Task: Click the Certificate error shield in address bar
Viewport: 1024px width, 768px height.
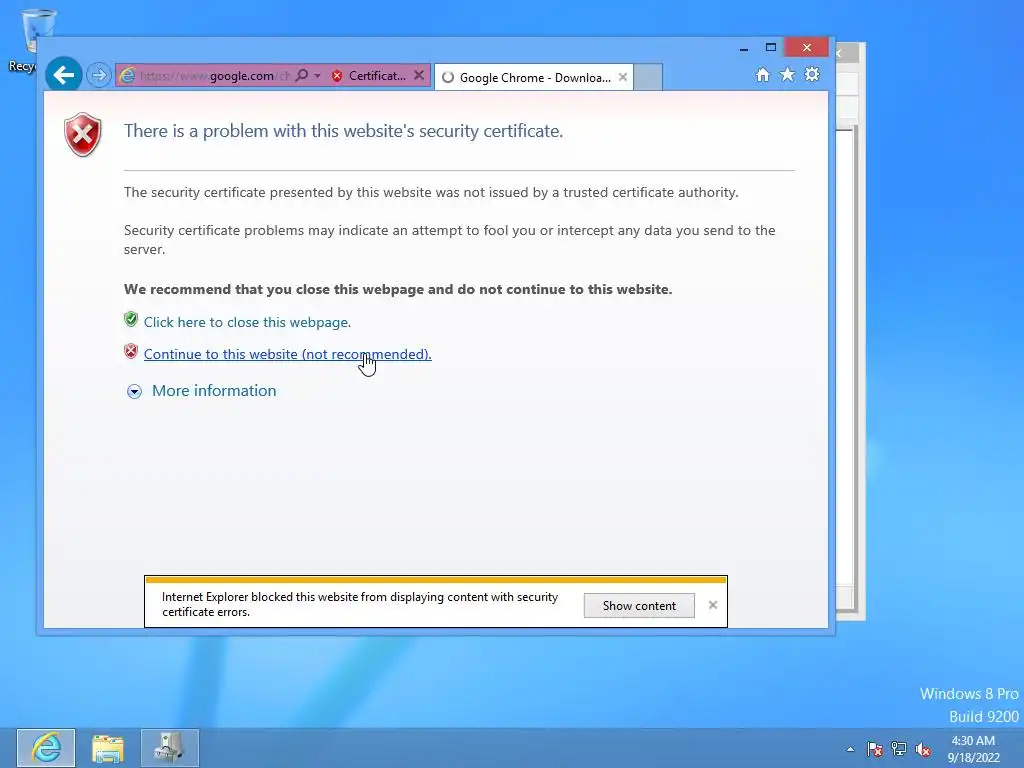Action: tap(337, 76)
